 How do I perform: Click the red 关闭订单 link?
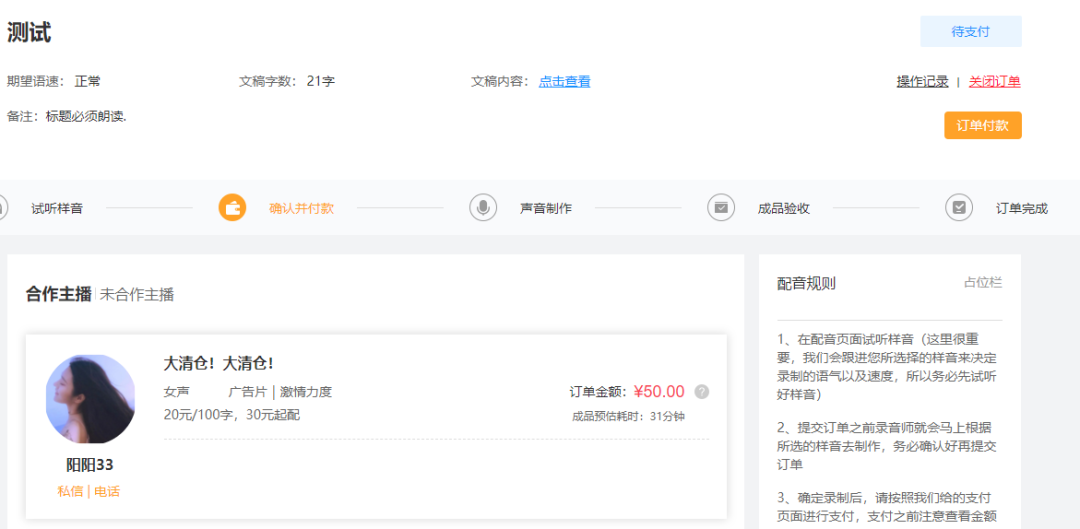coord(994,82)
